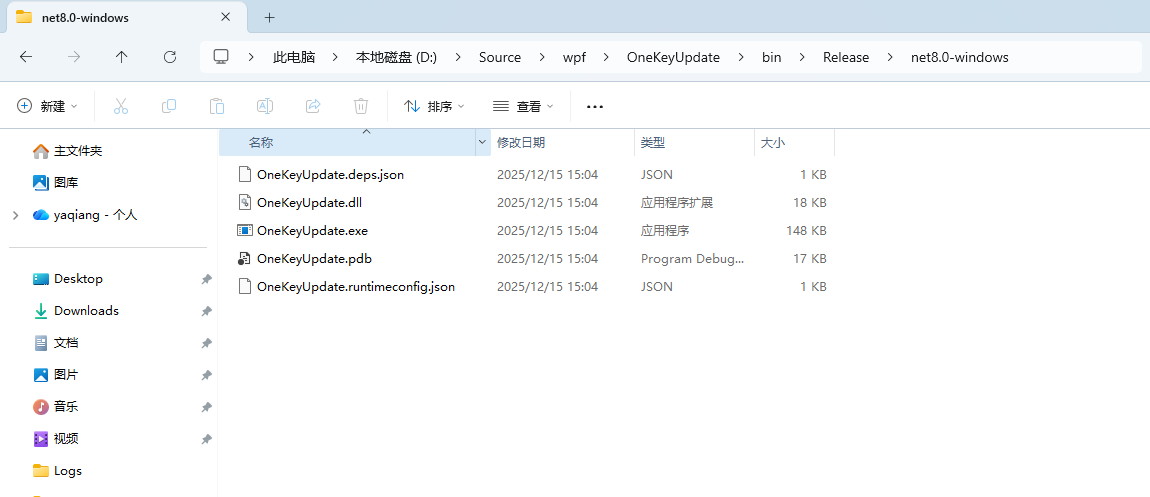The width and height of the screenshot is (1150, 497).
Task: Click the pin icon beside Desktop
Action: (207, 280)
